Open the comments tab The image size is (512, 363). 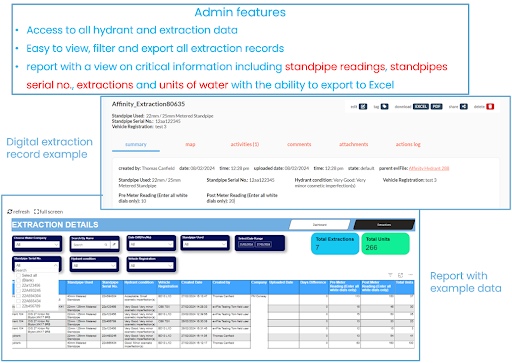coord(299,144)
